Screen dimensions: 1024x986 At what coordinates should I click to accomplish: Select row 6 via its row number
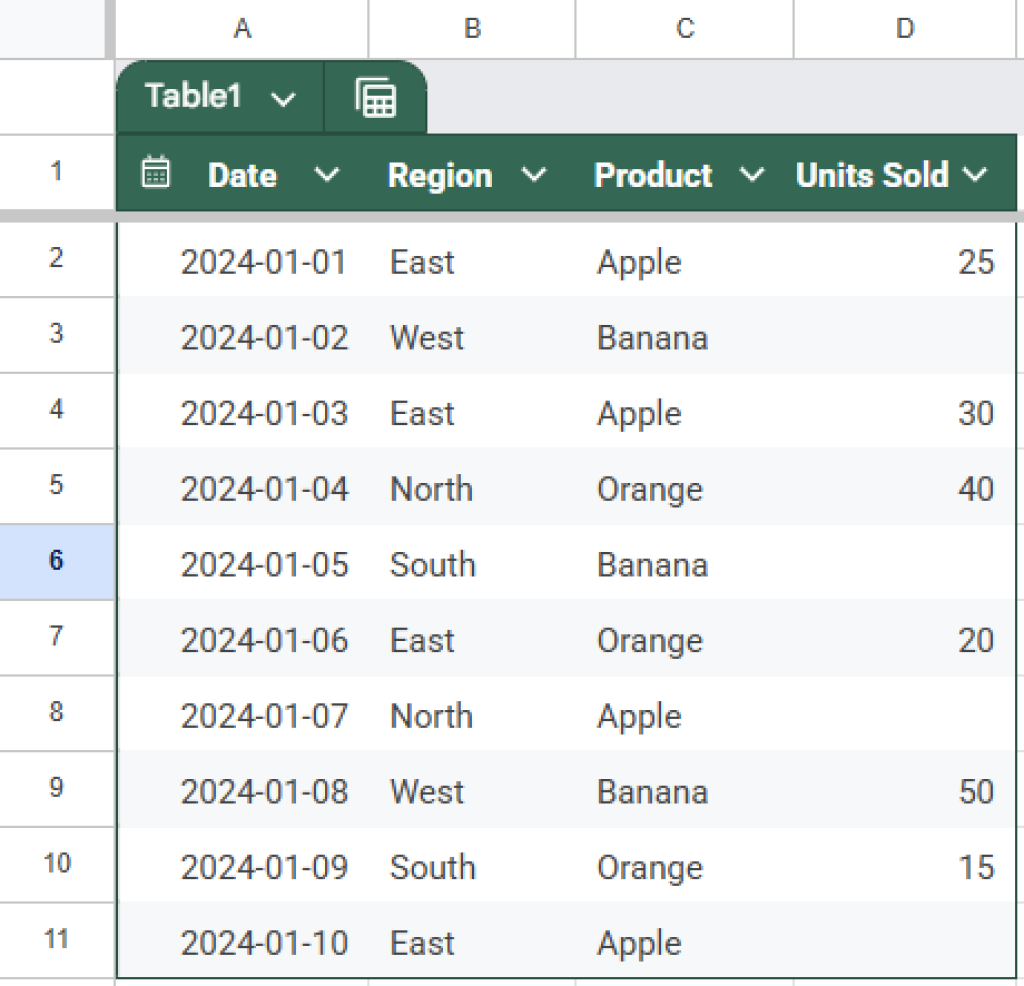pyautogui.click(x=56, y=561)
